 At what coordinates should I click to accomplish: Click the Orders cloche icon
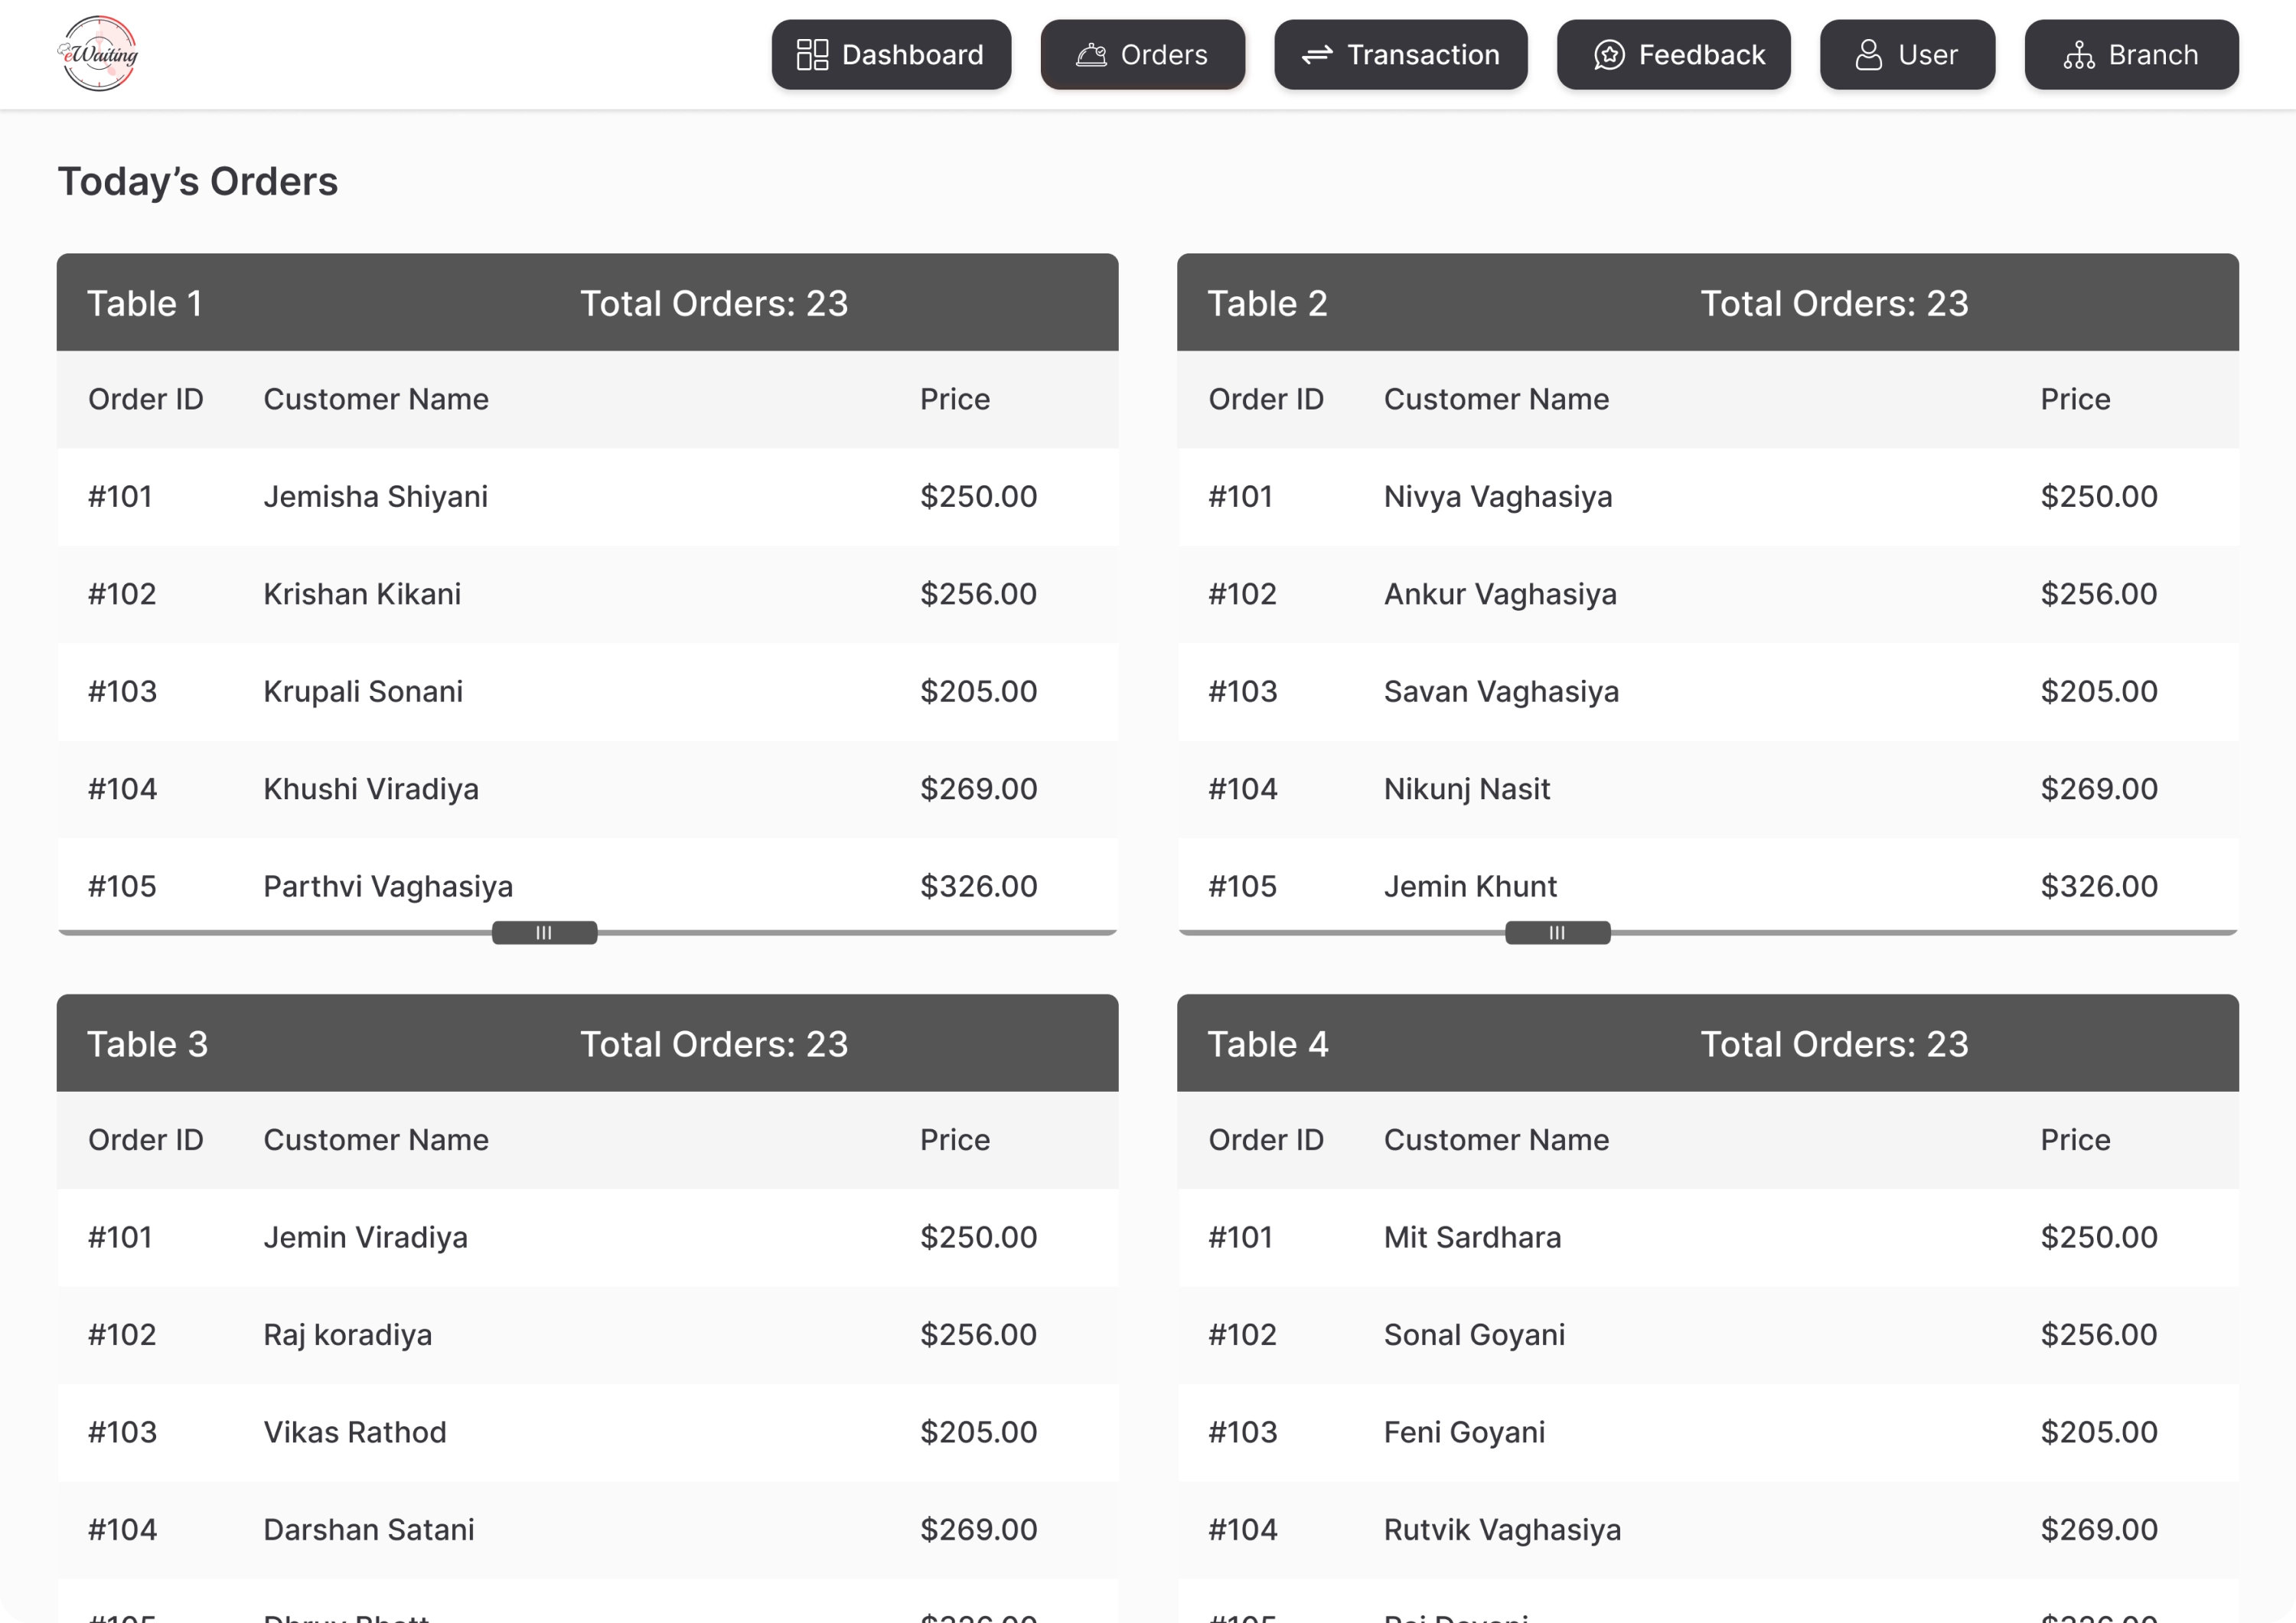(1093, 54)
